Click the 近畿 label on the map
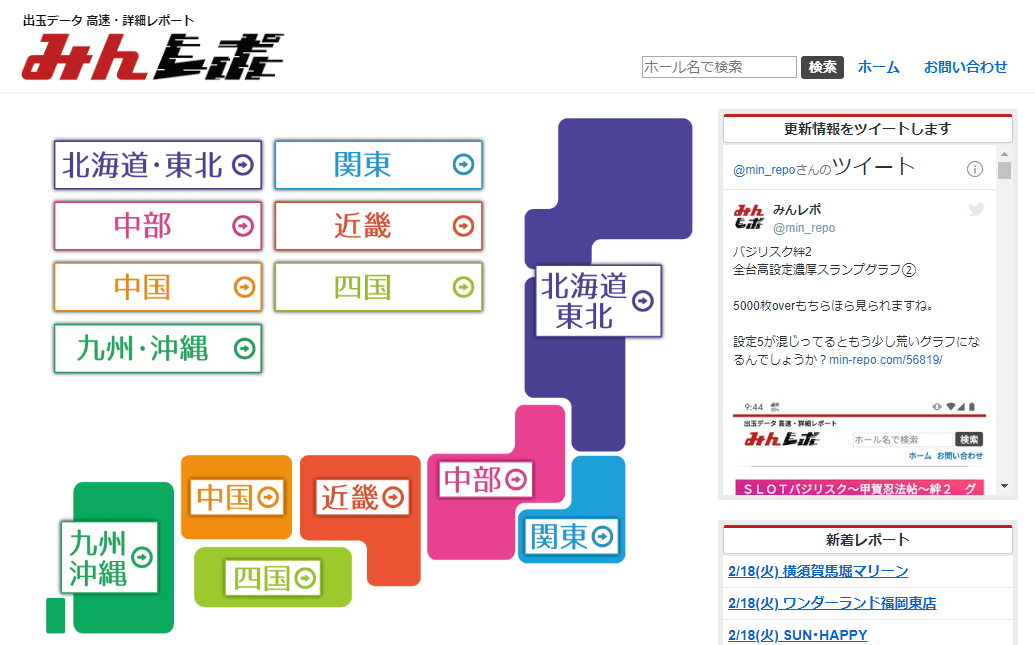This screenshot has width=1035, height=645. click(x=362, y=497)
